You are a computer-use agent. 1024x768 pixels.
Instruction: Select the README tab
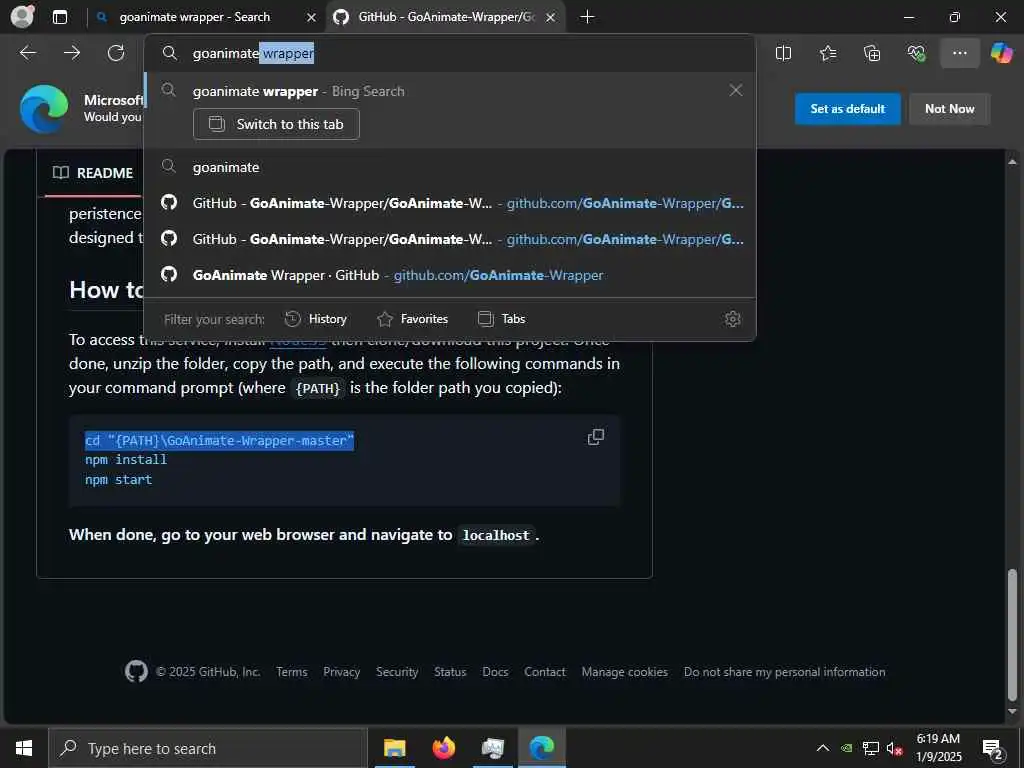click(93, 173)
